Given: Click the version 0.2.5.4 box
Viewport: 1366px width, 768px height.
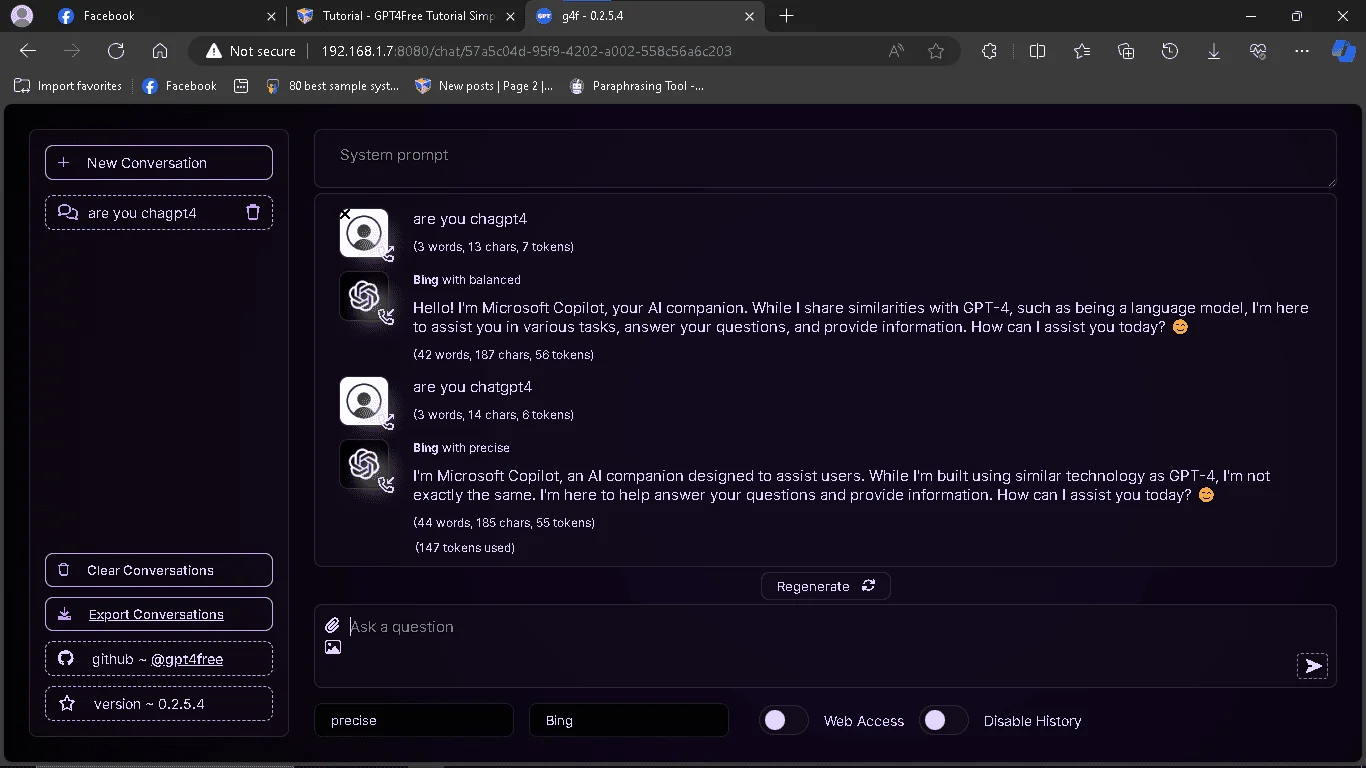Looking at the screenshot, I should (x=159, y=704).
